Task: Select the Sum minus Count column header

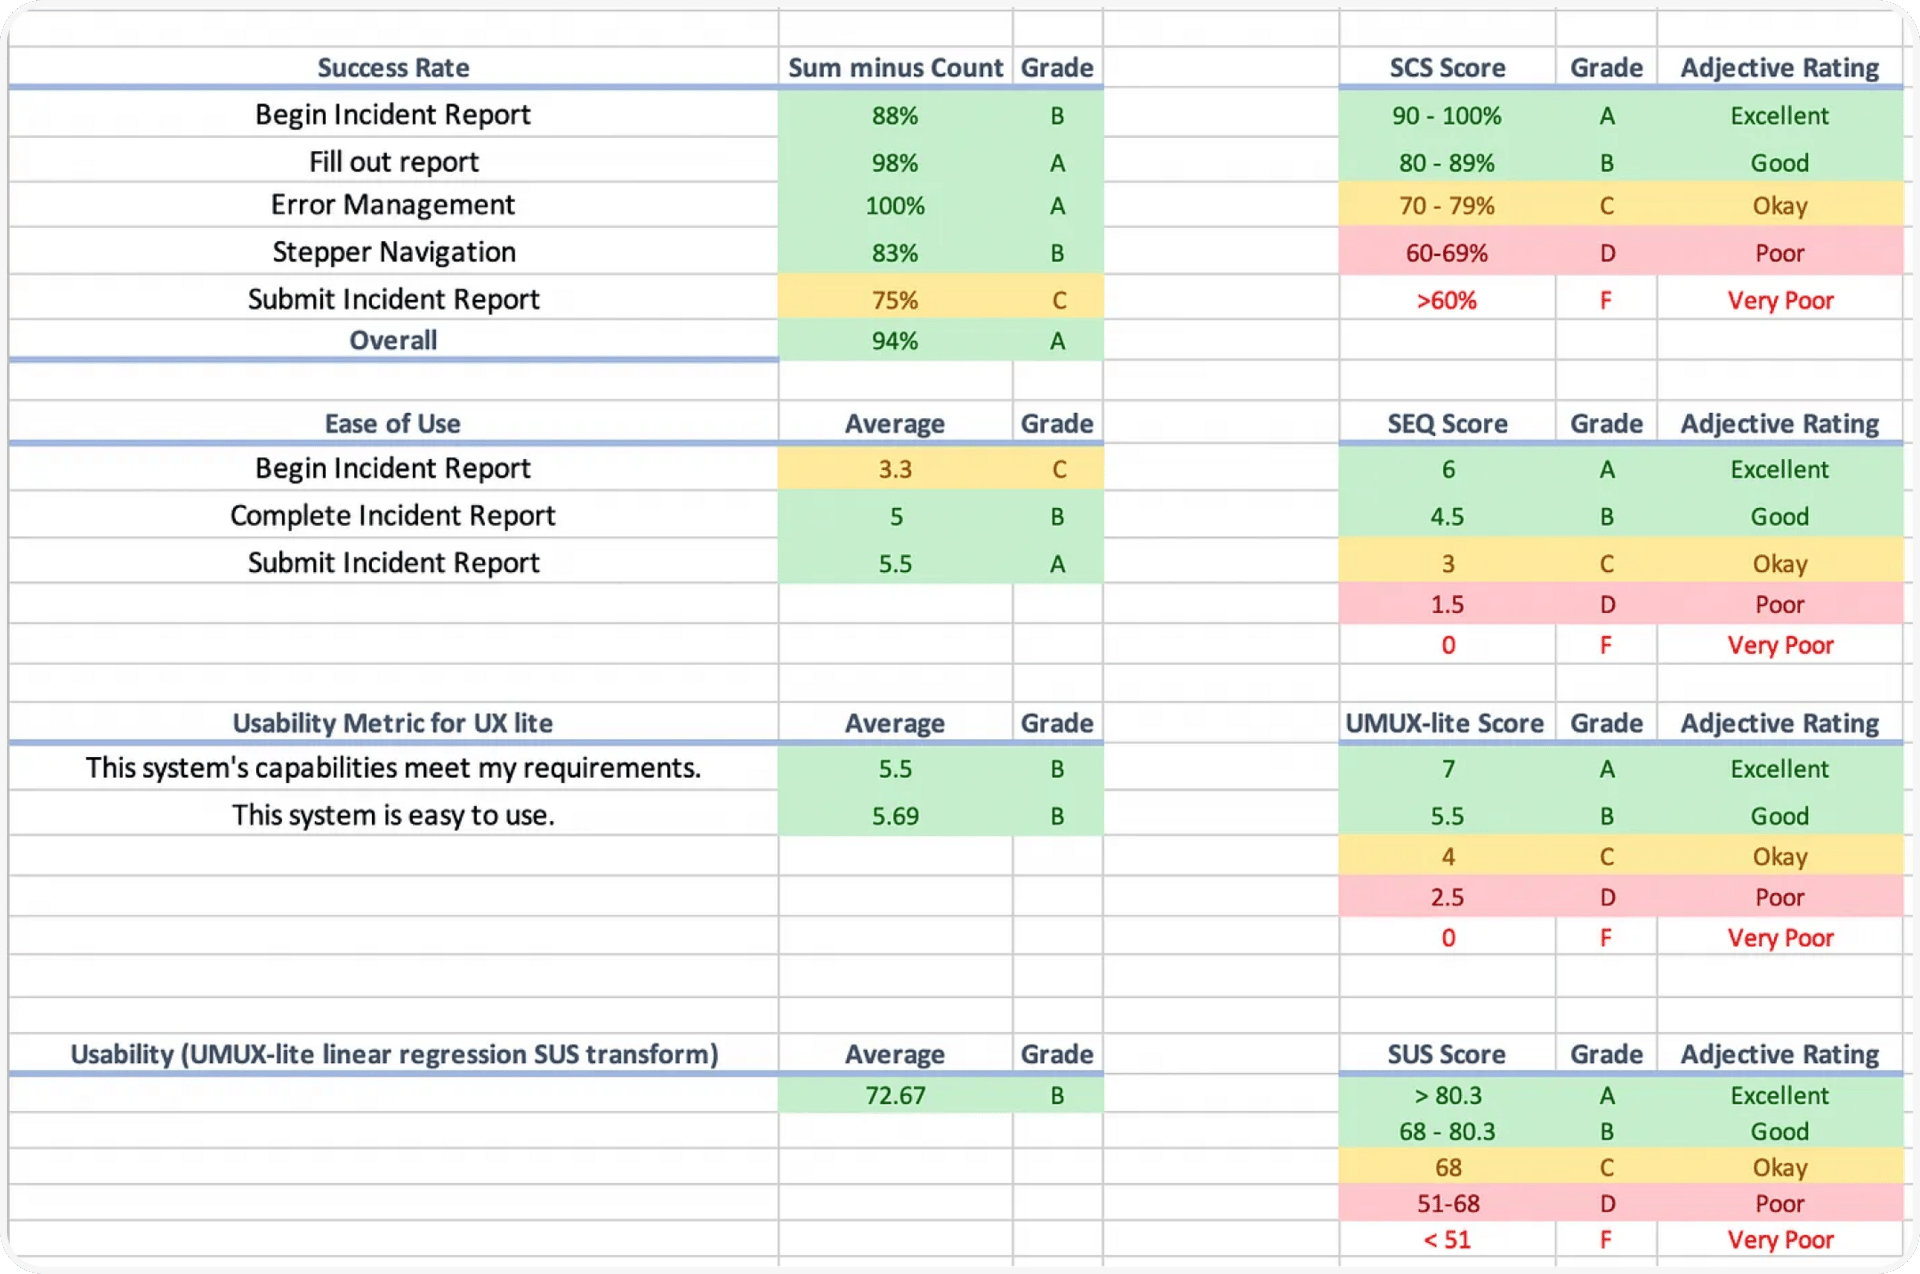Action: coord(894,67)
